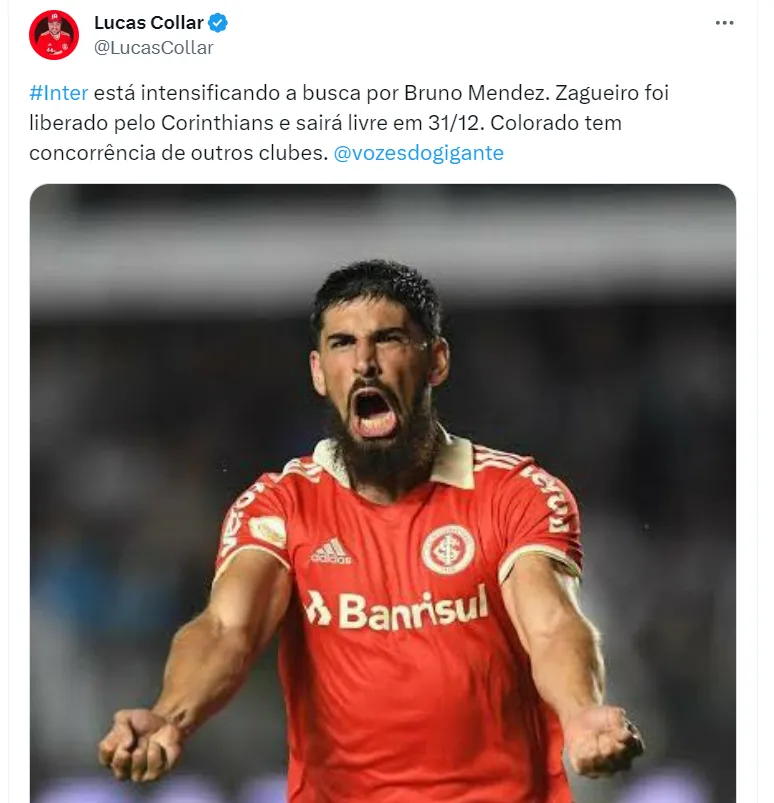Click the blue verified badge

(218, 23)
